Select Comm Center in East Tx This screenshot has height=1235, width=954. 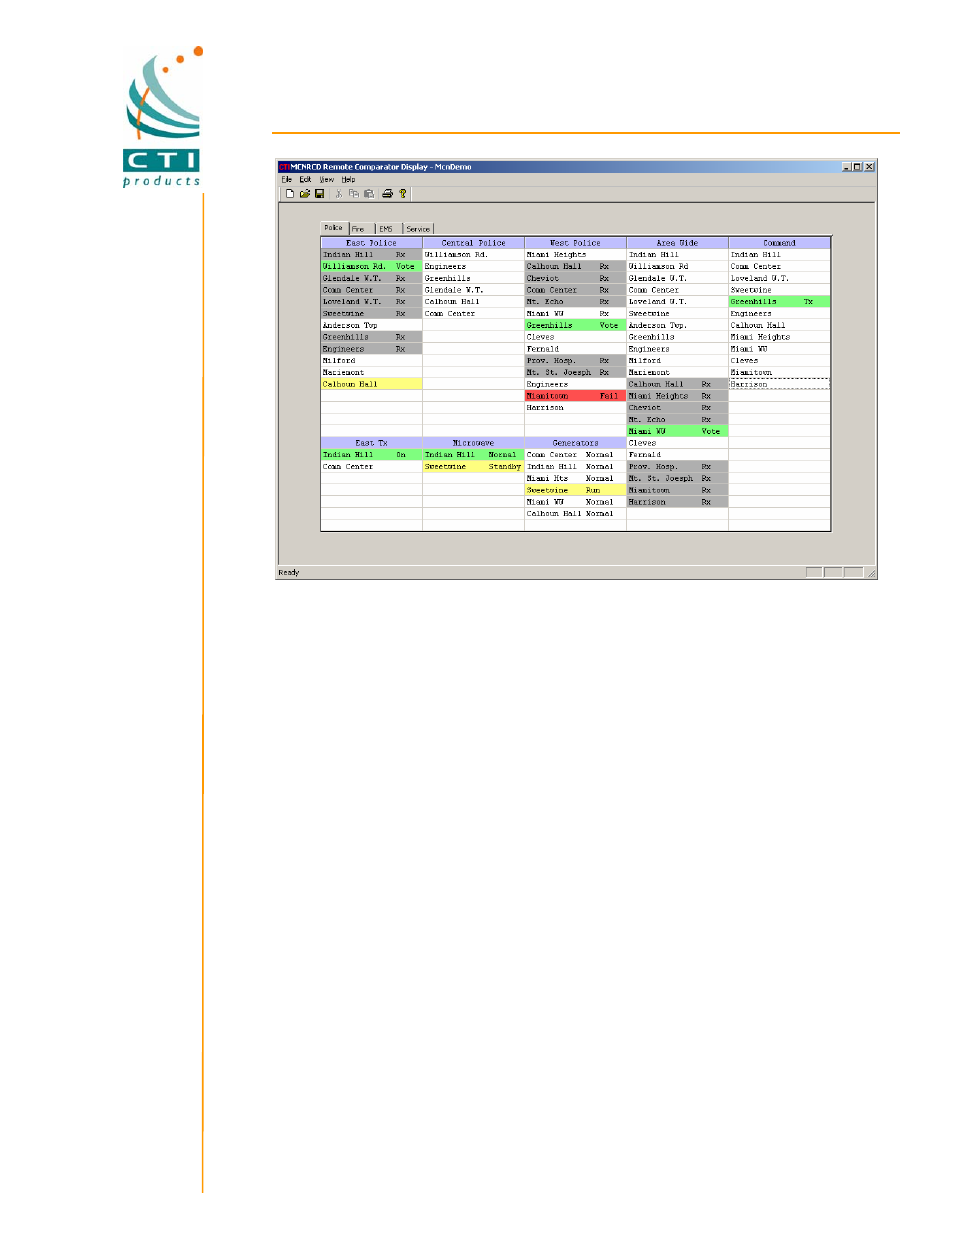(x=371, y=467)
